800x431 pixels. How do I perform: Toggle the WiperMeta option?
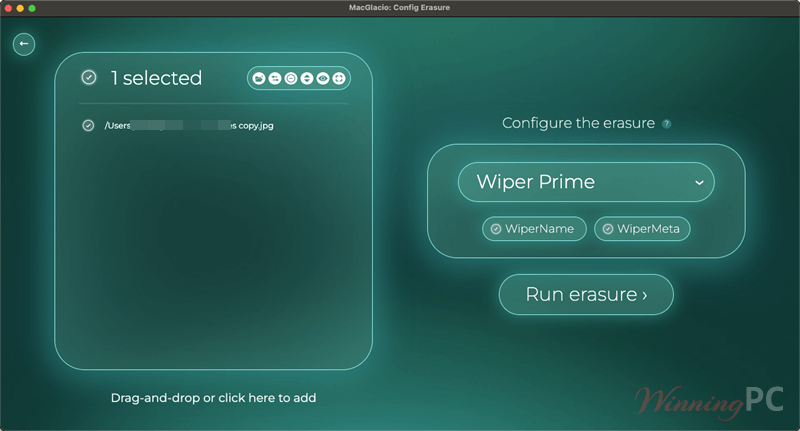[642, 229]
